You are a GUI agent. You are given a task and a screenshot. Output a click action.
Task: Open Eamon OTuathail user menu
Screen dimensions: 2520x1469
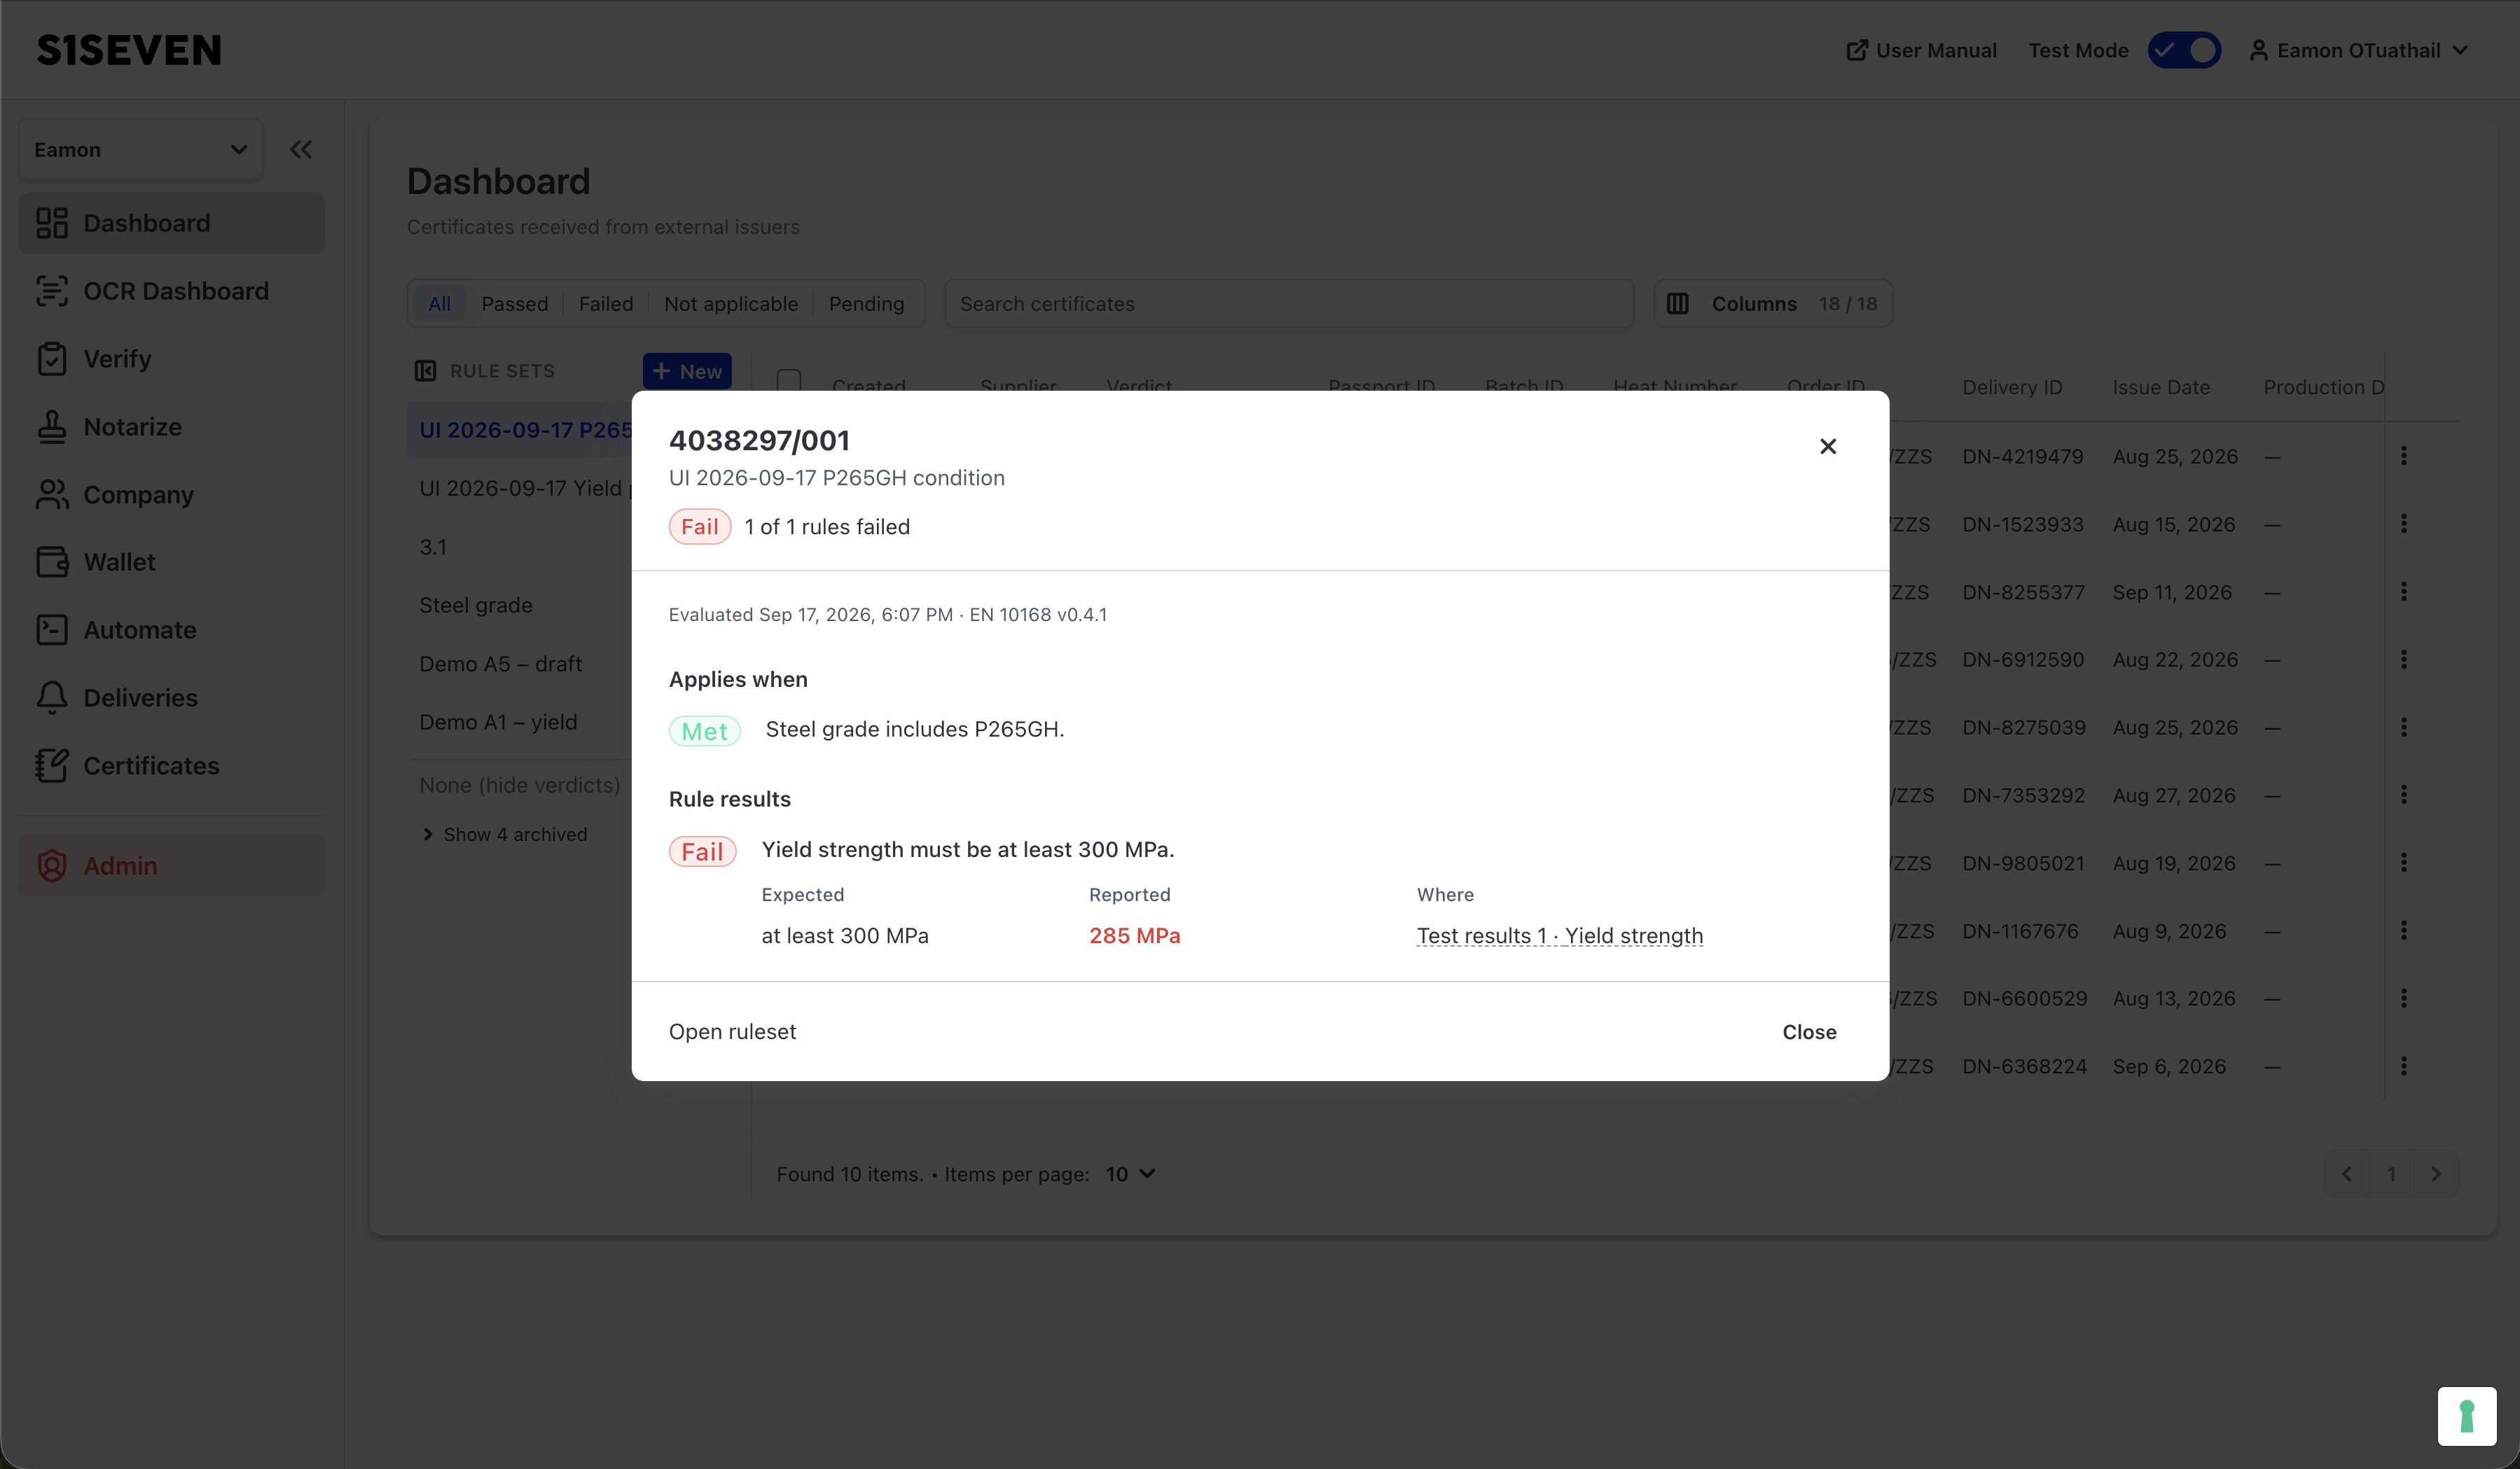[2359, 50]
